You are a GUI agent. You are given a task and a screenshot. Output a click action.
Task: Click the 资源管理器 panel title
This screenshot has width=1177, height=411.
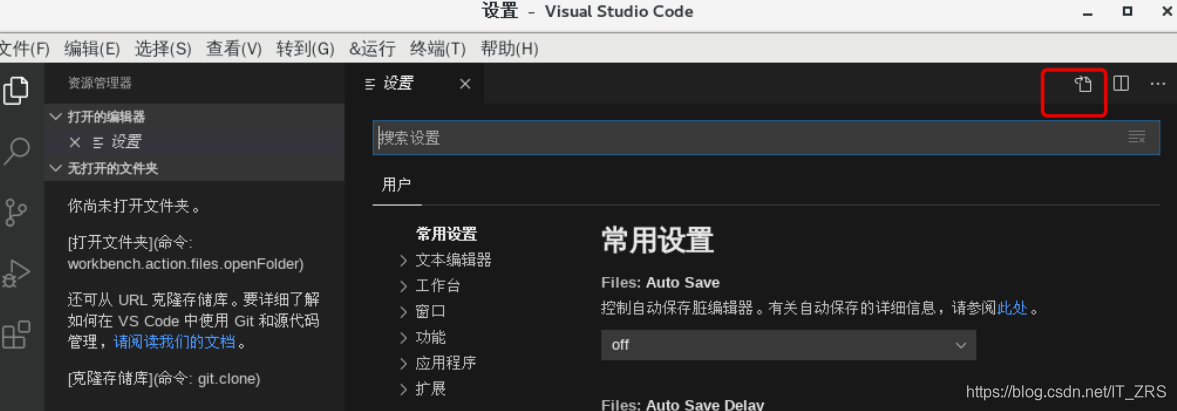pyautogui.click(x=100, y=83)
